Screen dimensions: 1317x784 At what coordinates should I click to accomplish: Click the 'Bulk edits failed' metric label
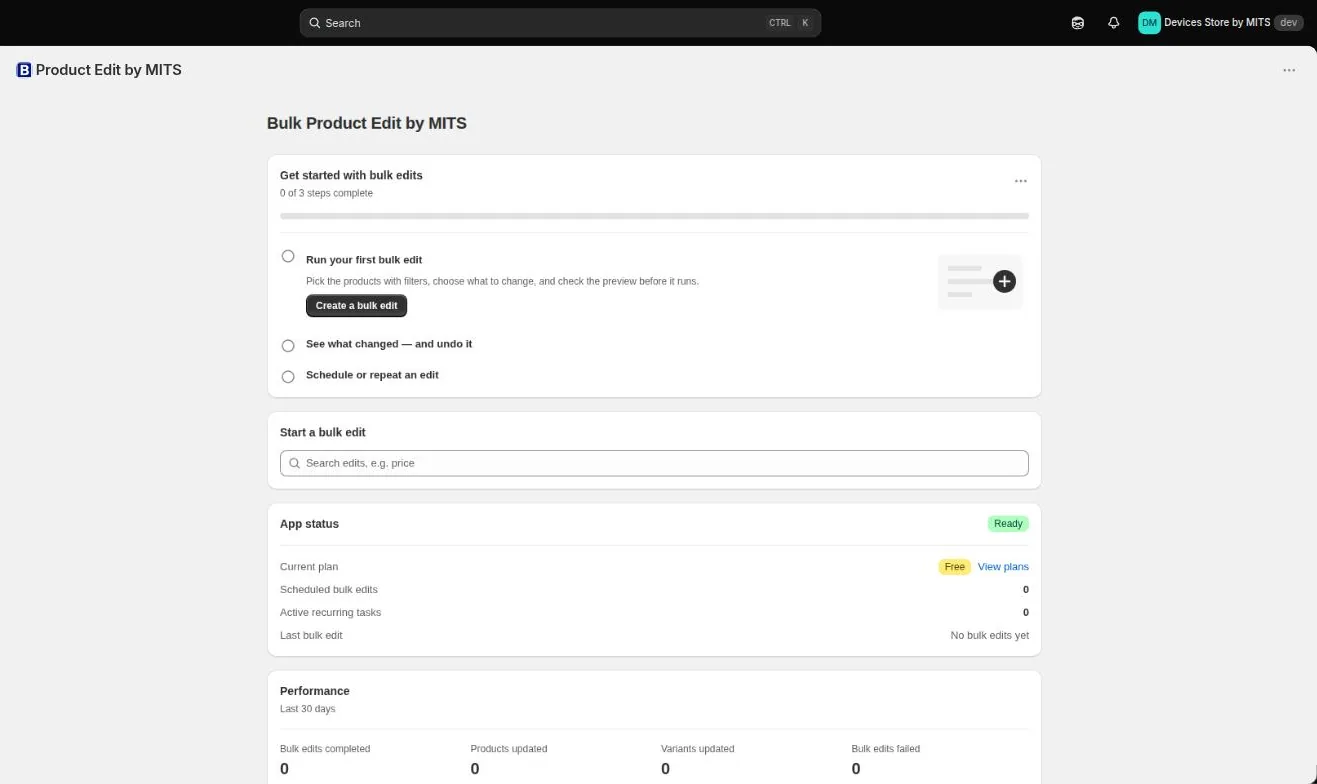[886, 749]
